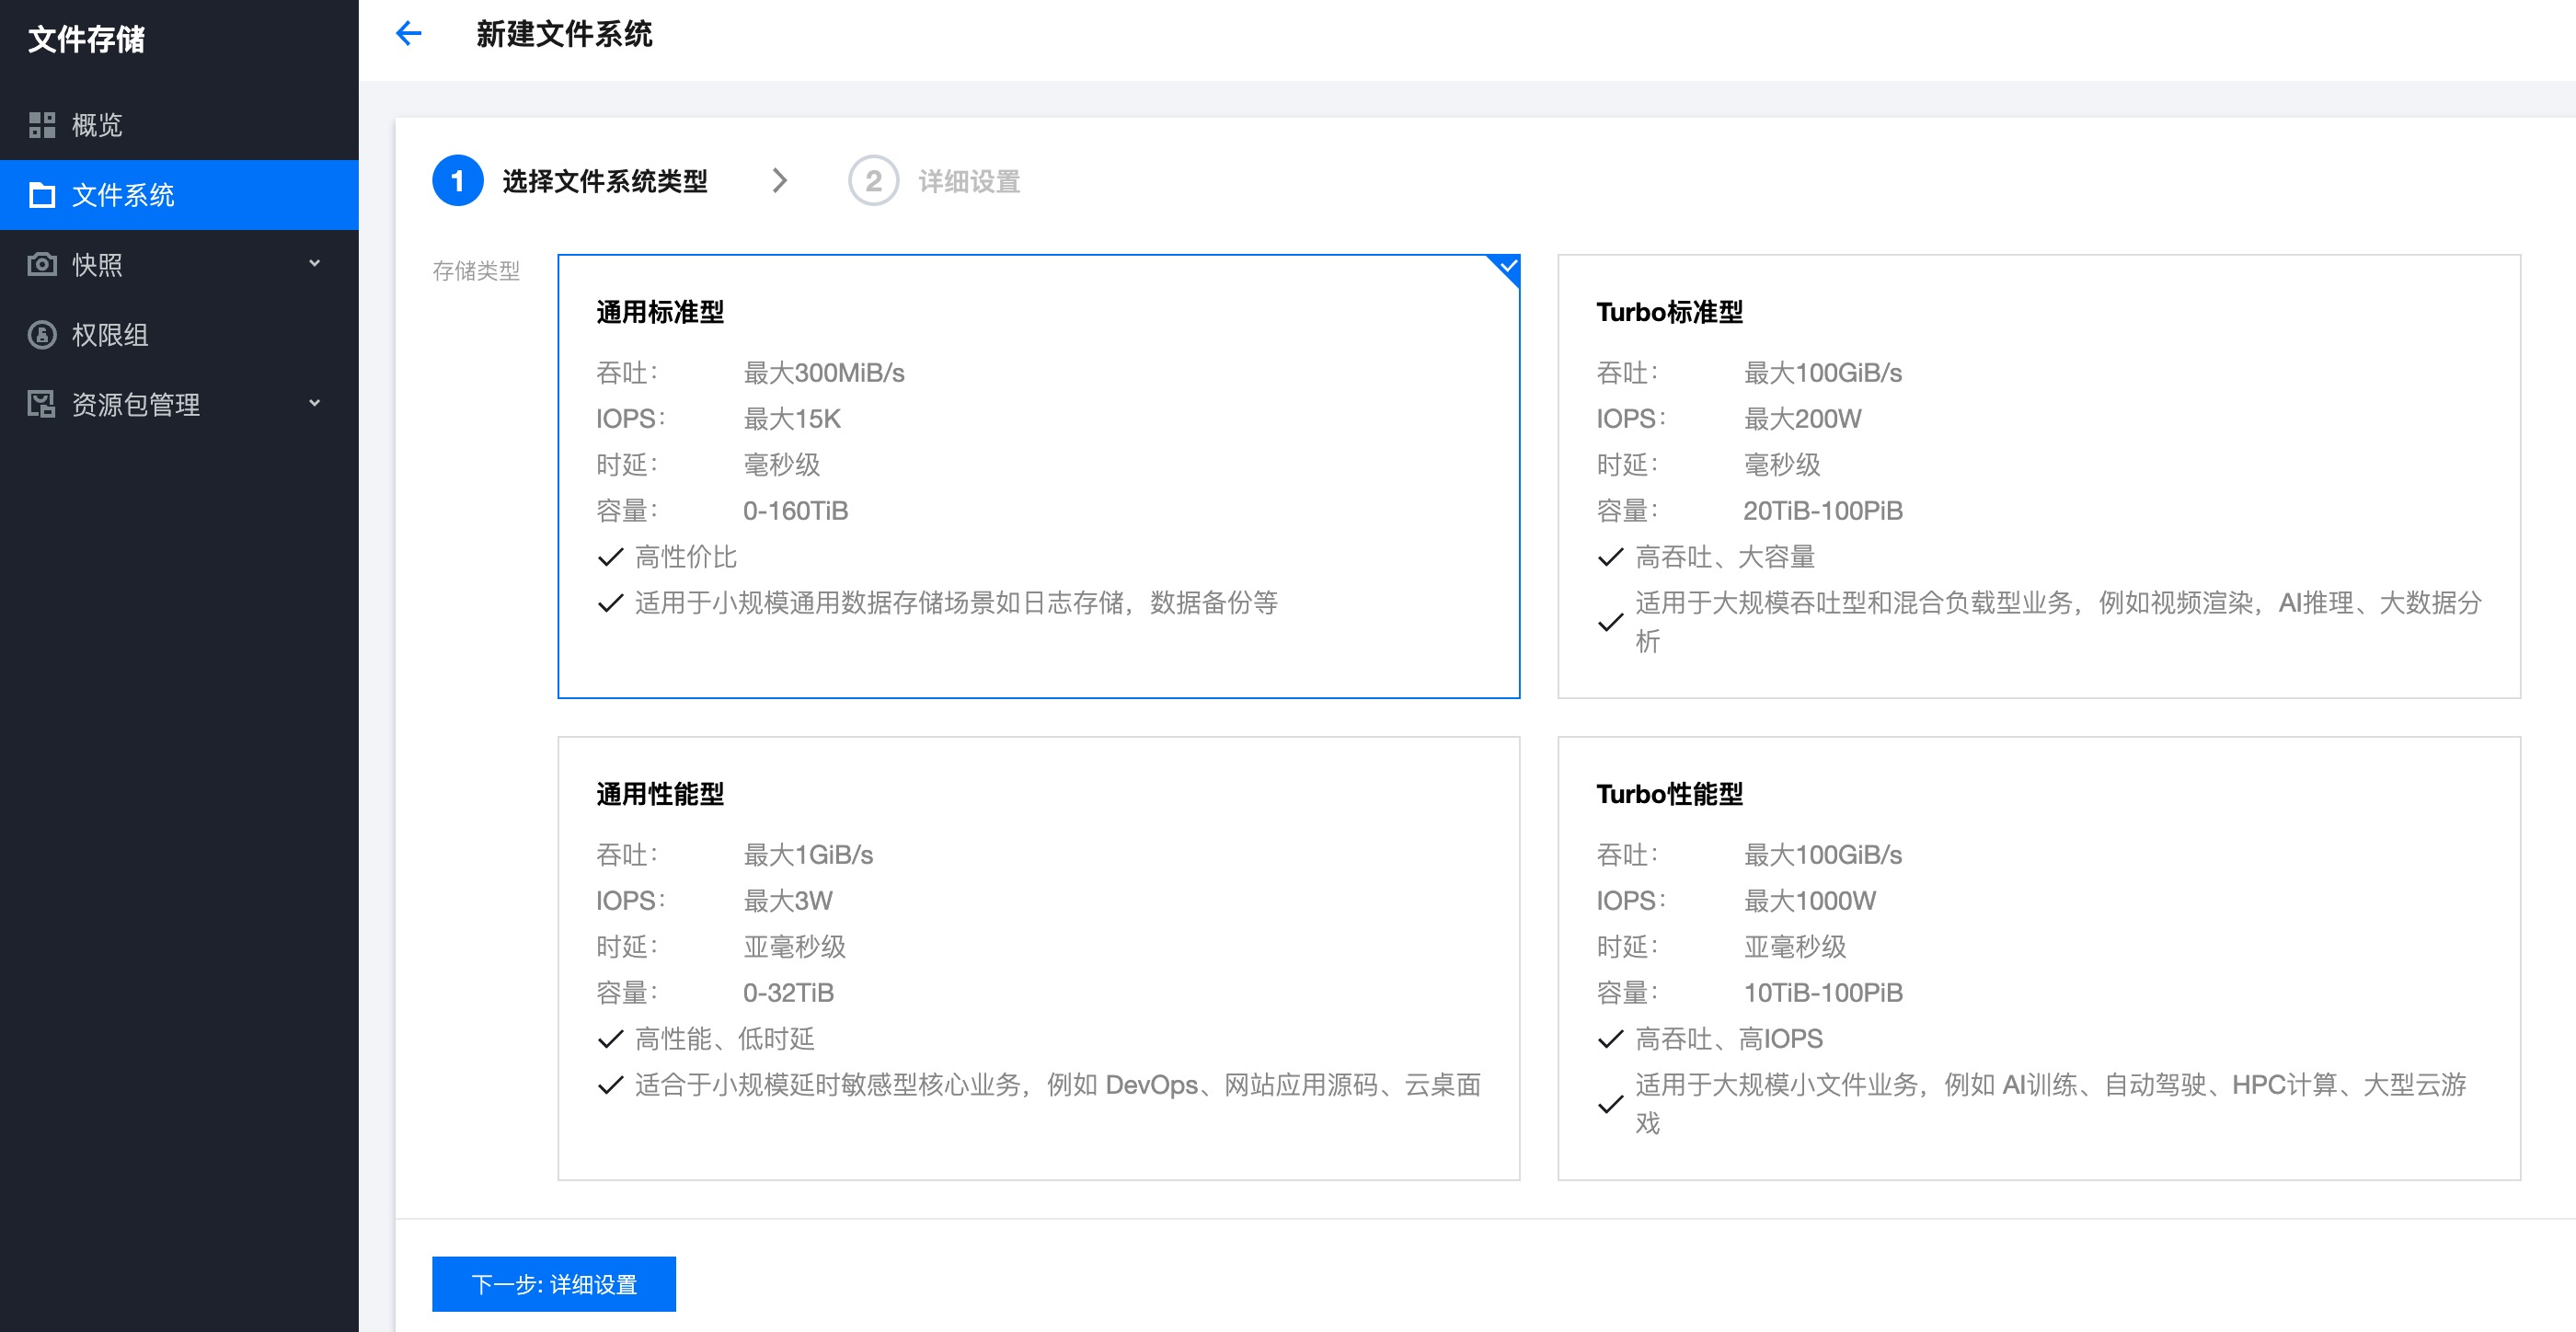Click the 资源包管理 package icon
2576x1332 pixels.
click(x=42, y=404)
